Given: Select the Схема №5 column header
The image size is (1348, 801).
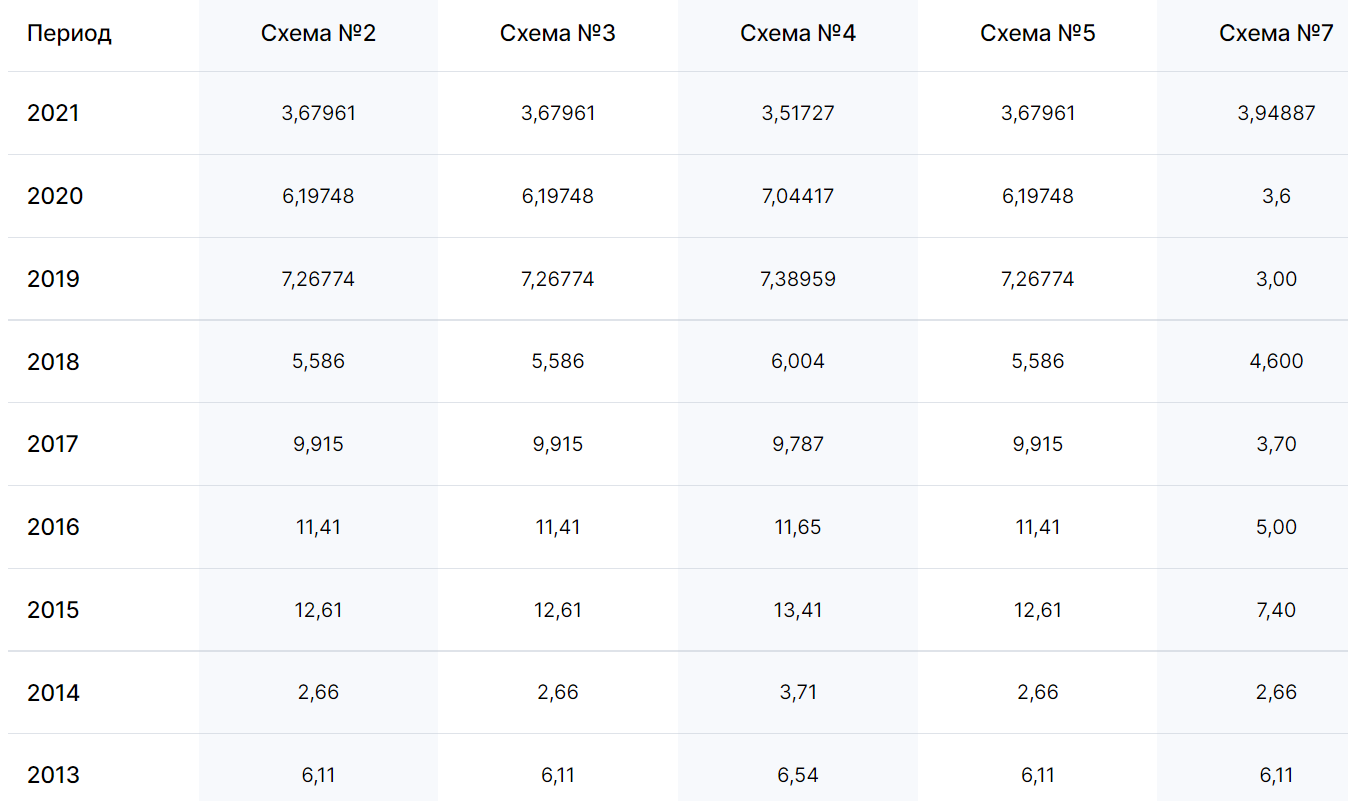Looking at the screenshot, I should coord(1038,34).
